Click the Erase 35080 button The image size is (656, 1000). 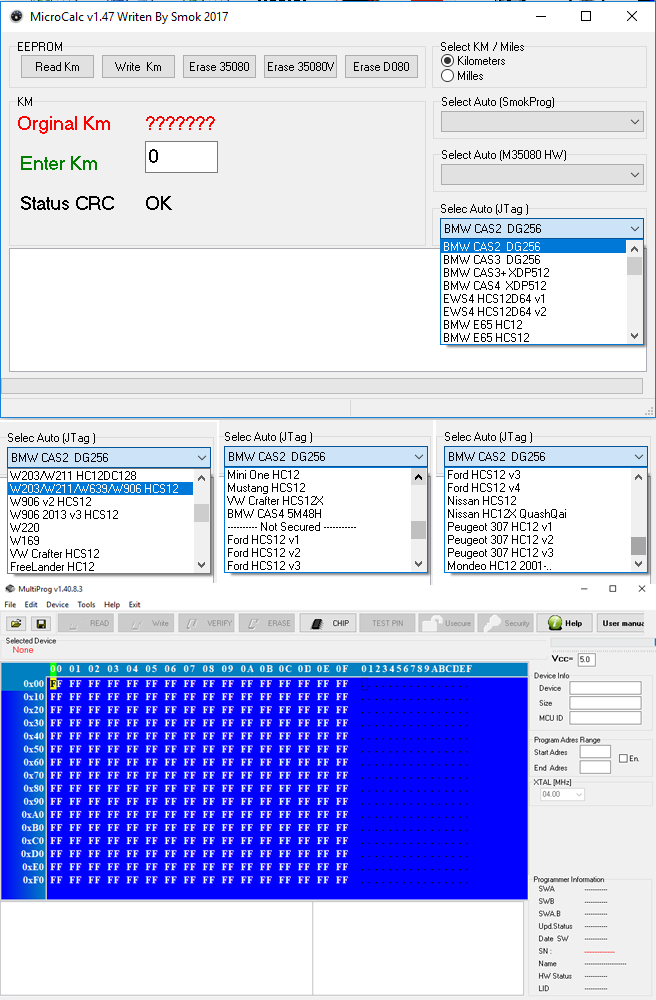[x=219, y=67]
